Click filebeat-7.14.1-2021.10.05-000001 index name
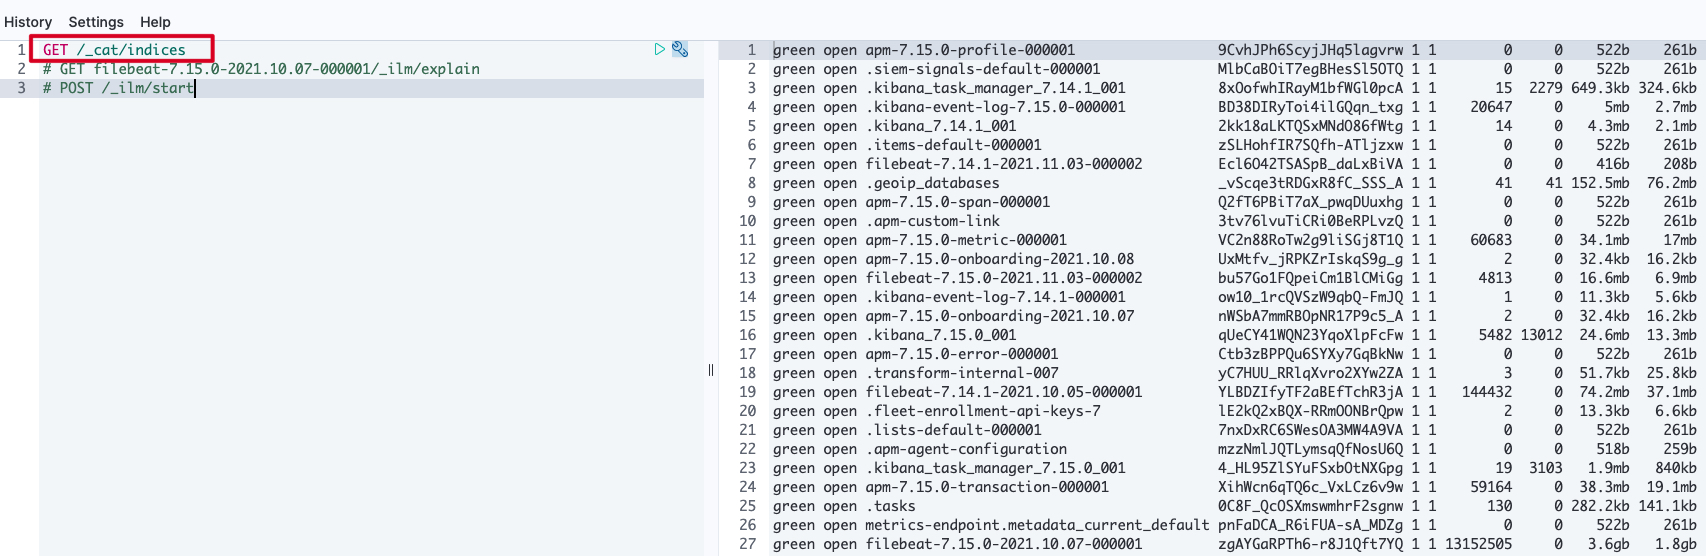Viewport: 1706px width, 556px height. coord(1004,392)
